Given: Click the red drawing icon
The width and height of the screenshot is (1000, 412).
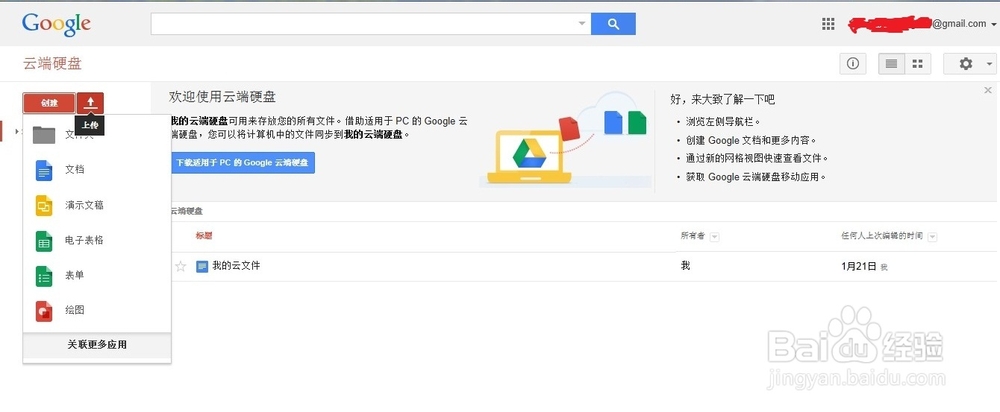Looking at the screenshot, I should tap(44, 311).
